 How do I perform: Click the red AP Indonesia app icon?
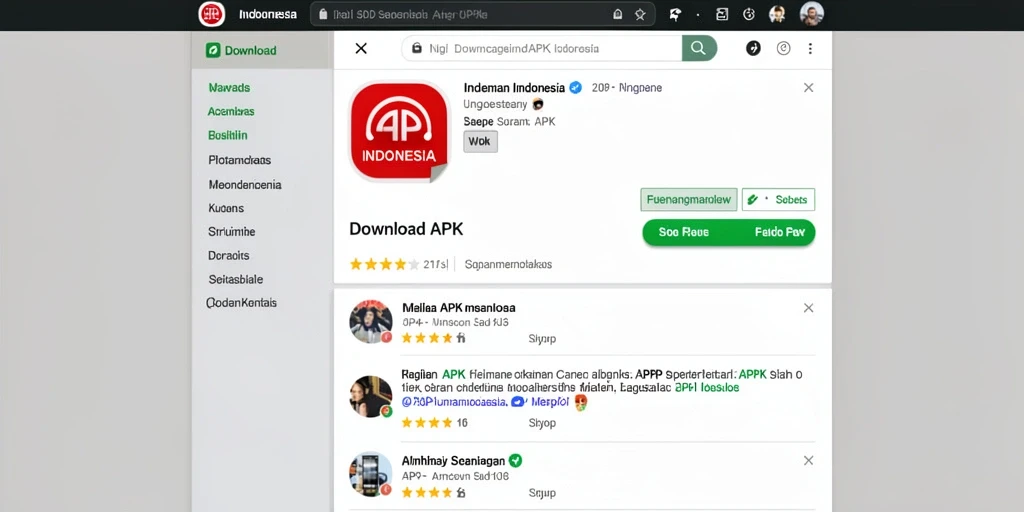tap(400, 131)
